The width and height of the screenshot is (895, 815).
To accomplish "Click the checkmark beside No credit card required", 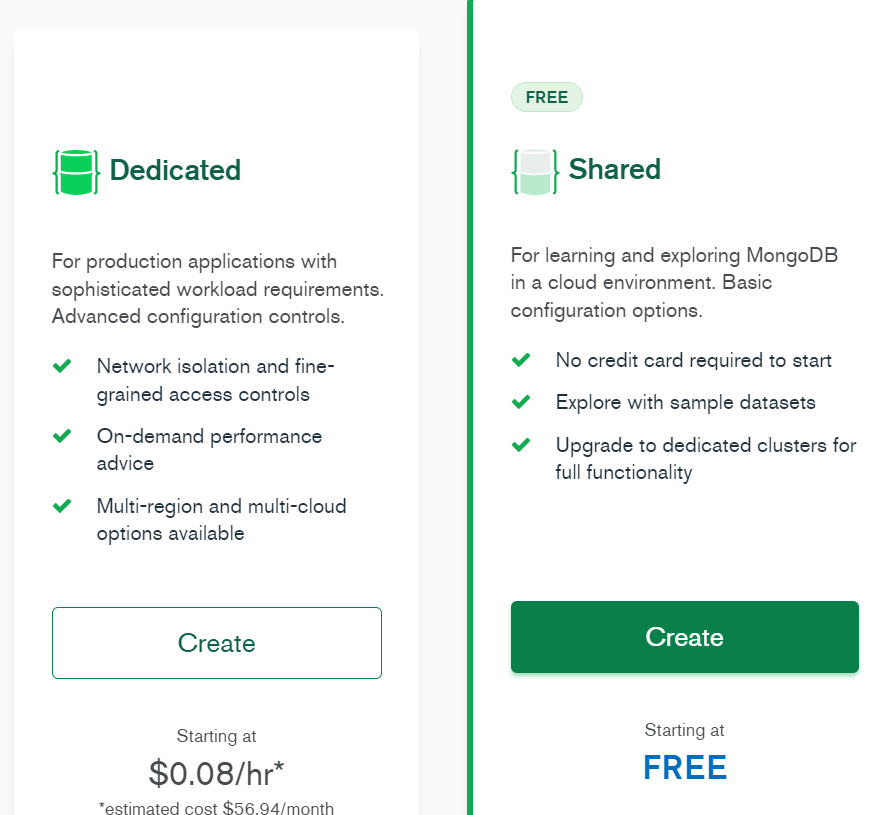I will tap(521, 360).
